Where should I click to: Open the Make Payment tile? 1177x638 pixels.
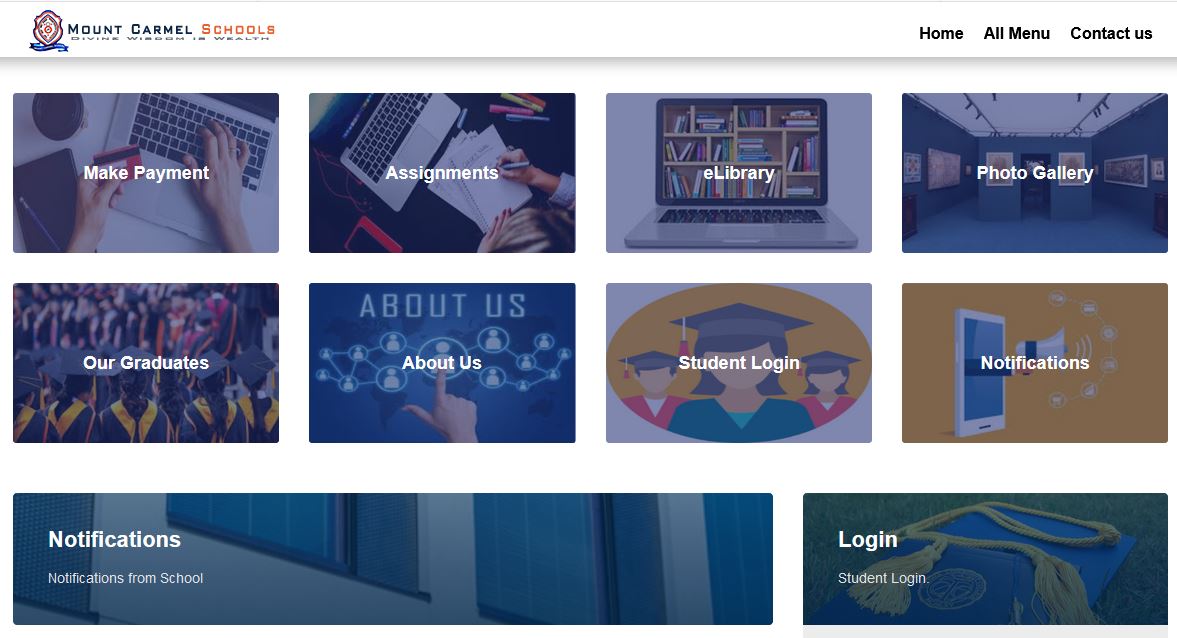tap(146, 173)
